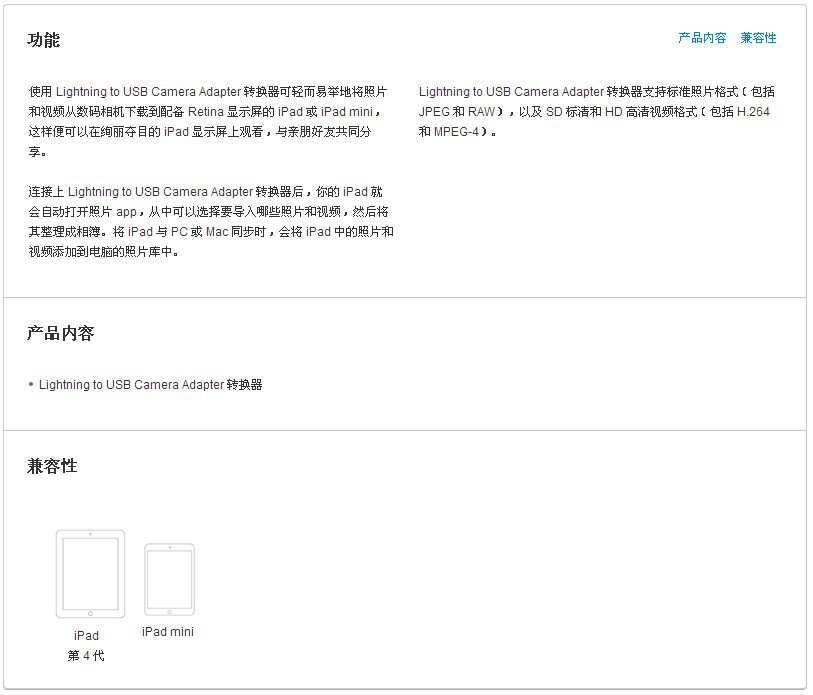Select the iPad 4th generation outline icon
This screenshot has width=813, height=695.
(x=90, y=574)
